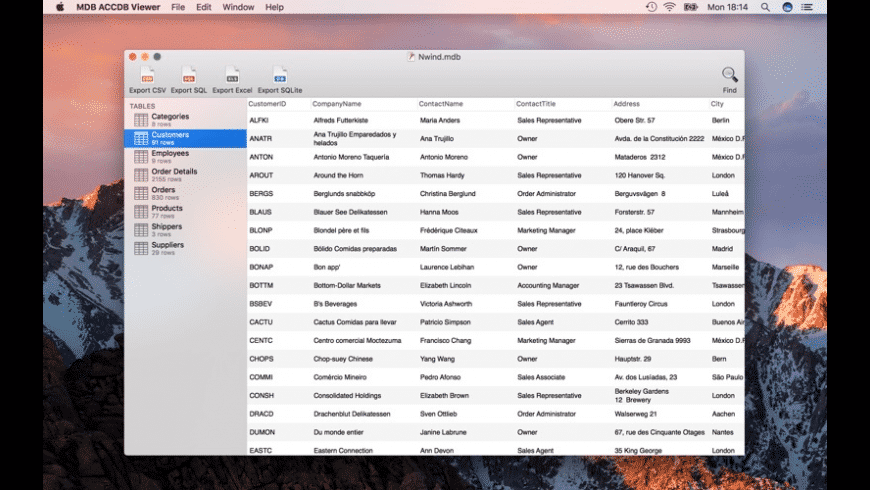Image resolution: width=870 pixels, height=490 pixels.
Task: Open Notification Center list icon
Action: coord(807,7)
